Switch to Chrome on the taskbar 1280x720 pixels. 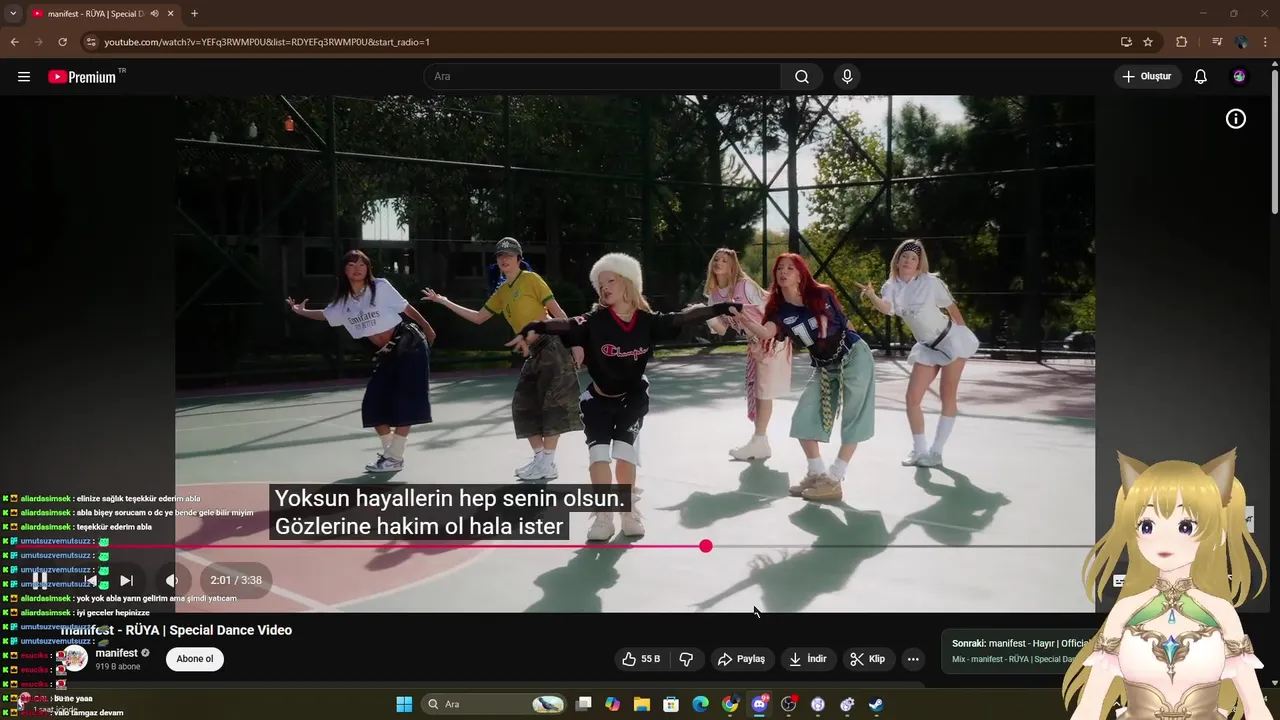[730, 704]
